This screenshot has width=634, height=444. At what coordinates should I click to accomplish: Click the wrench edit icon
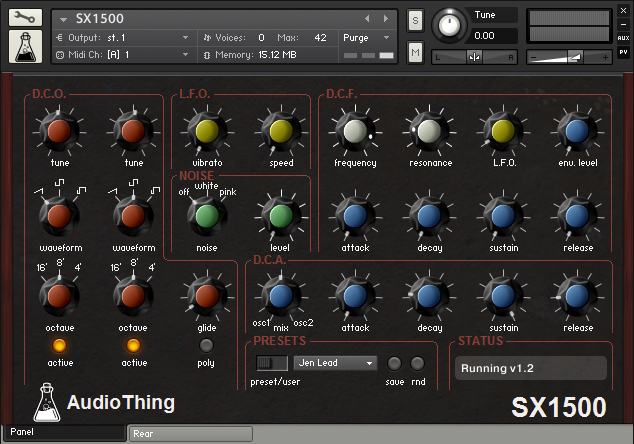[25, 17]
